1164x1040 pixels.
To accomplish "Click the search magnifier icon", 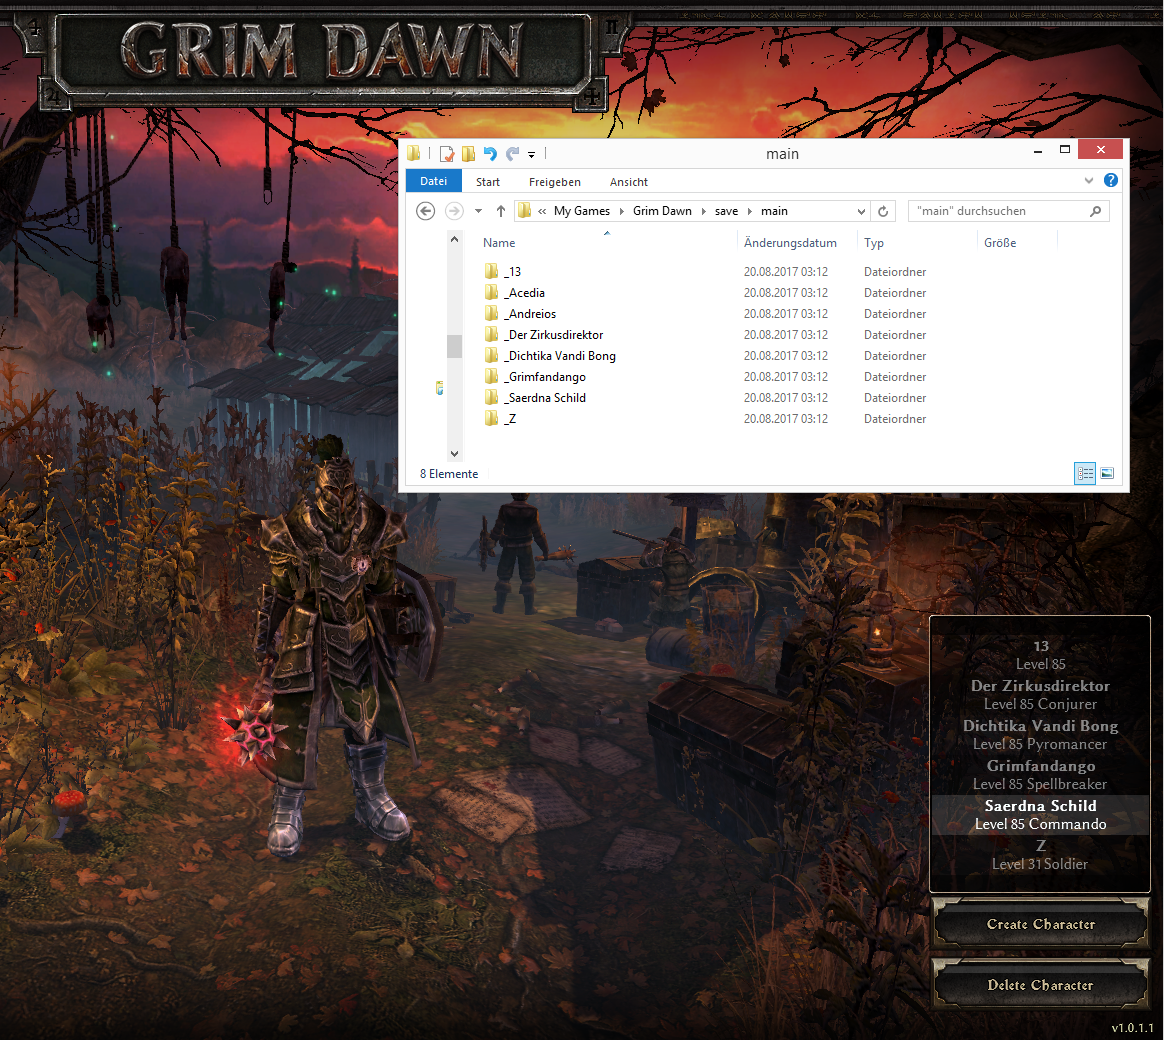I will click(x=1095, y=211).
